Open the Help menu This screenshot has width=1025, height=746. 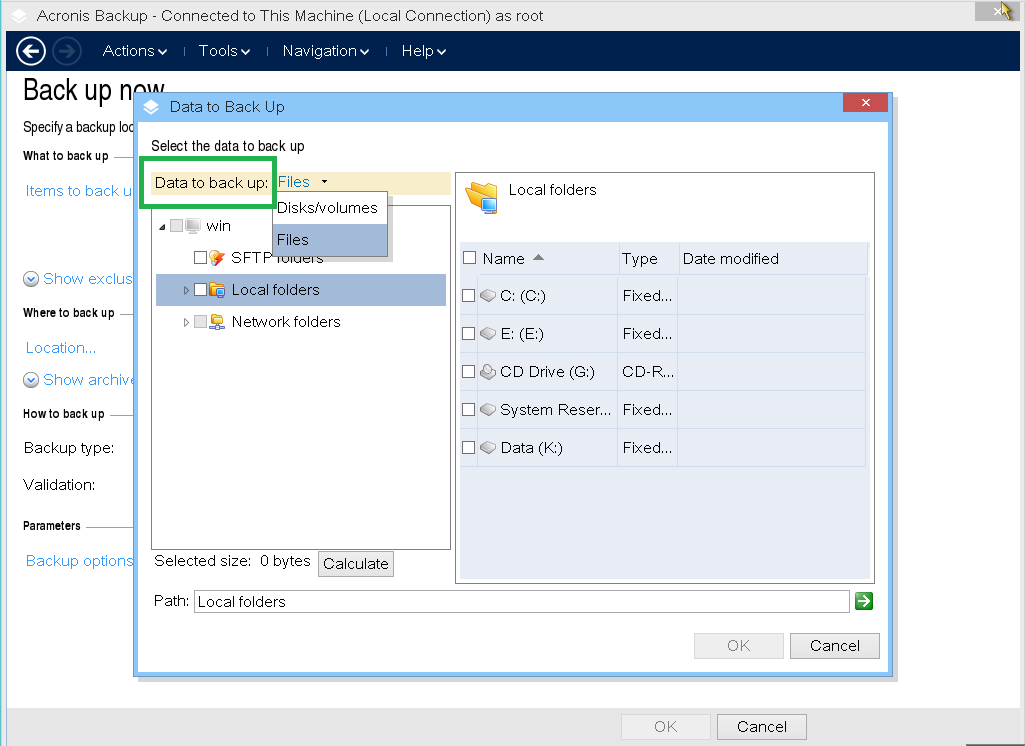click(424, 51)
